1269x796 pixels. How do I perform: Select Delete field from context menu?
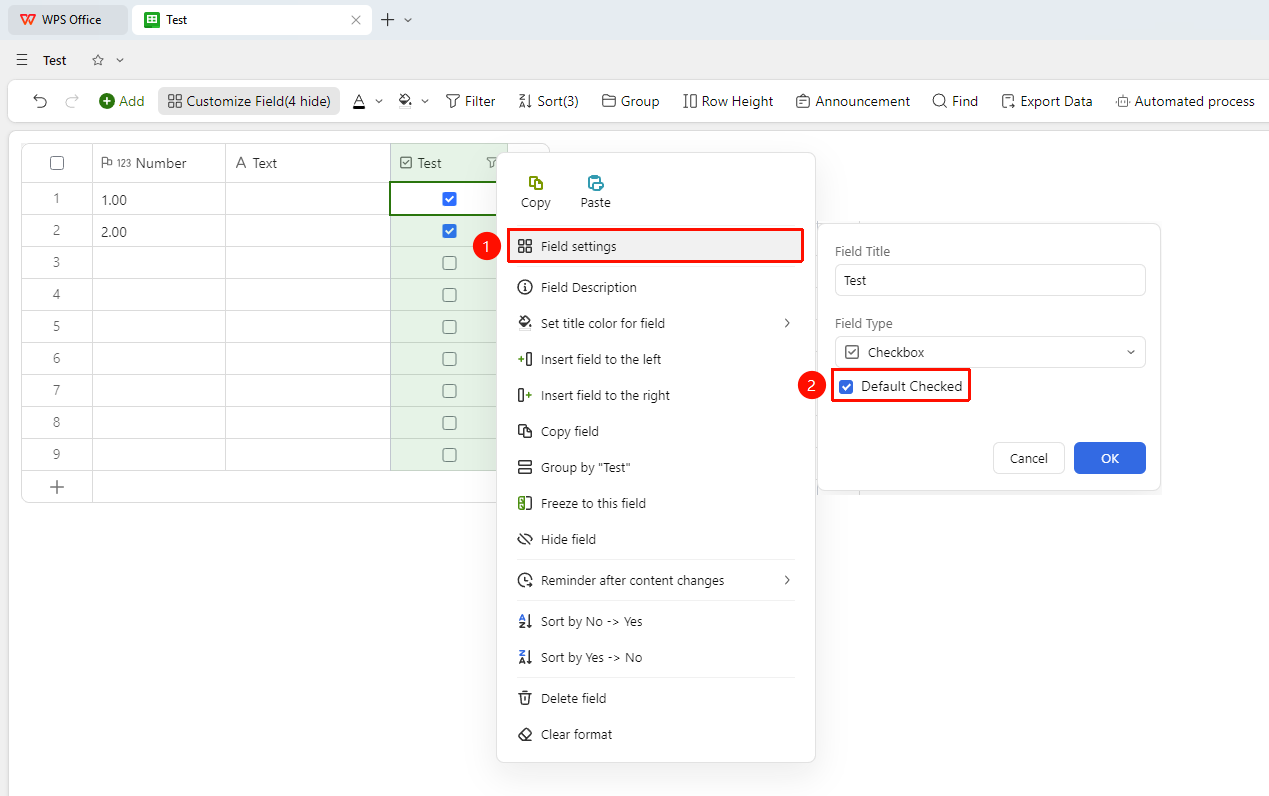click(x=656, y=698)
